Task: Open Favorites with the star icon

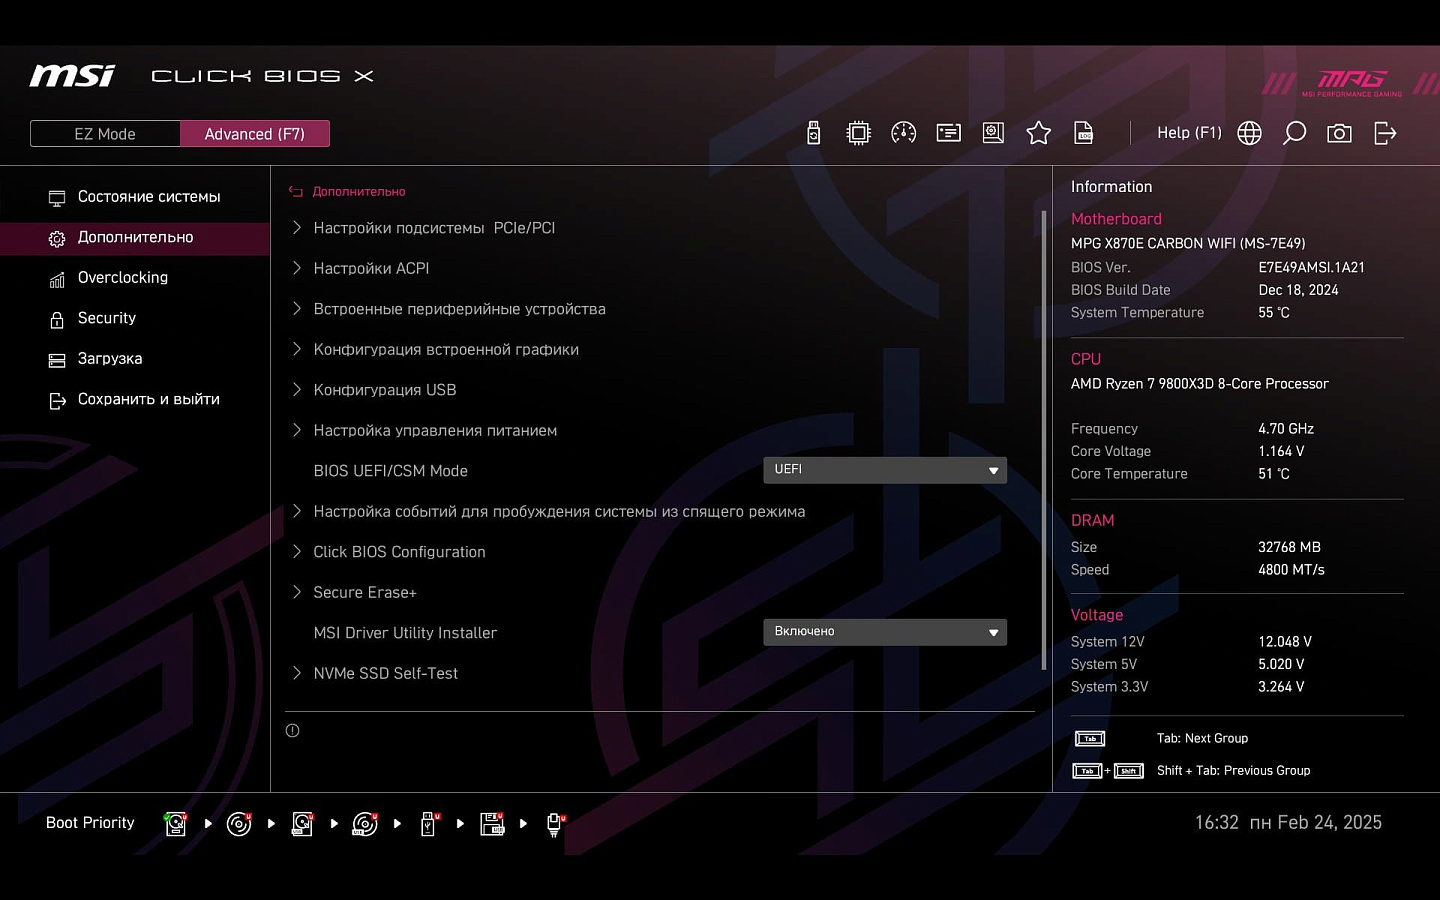Action: pyautogui.click(x=1038, y=133)
